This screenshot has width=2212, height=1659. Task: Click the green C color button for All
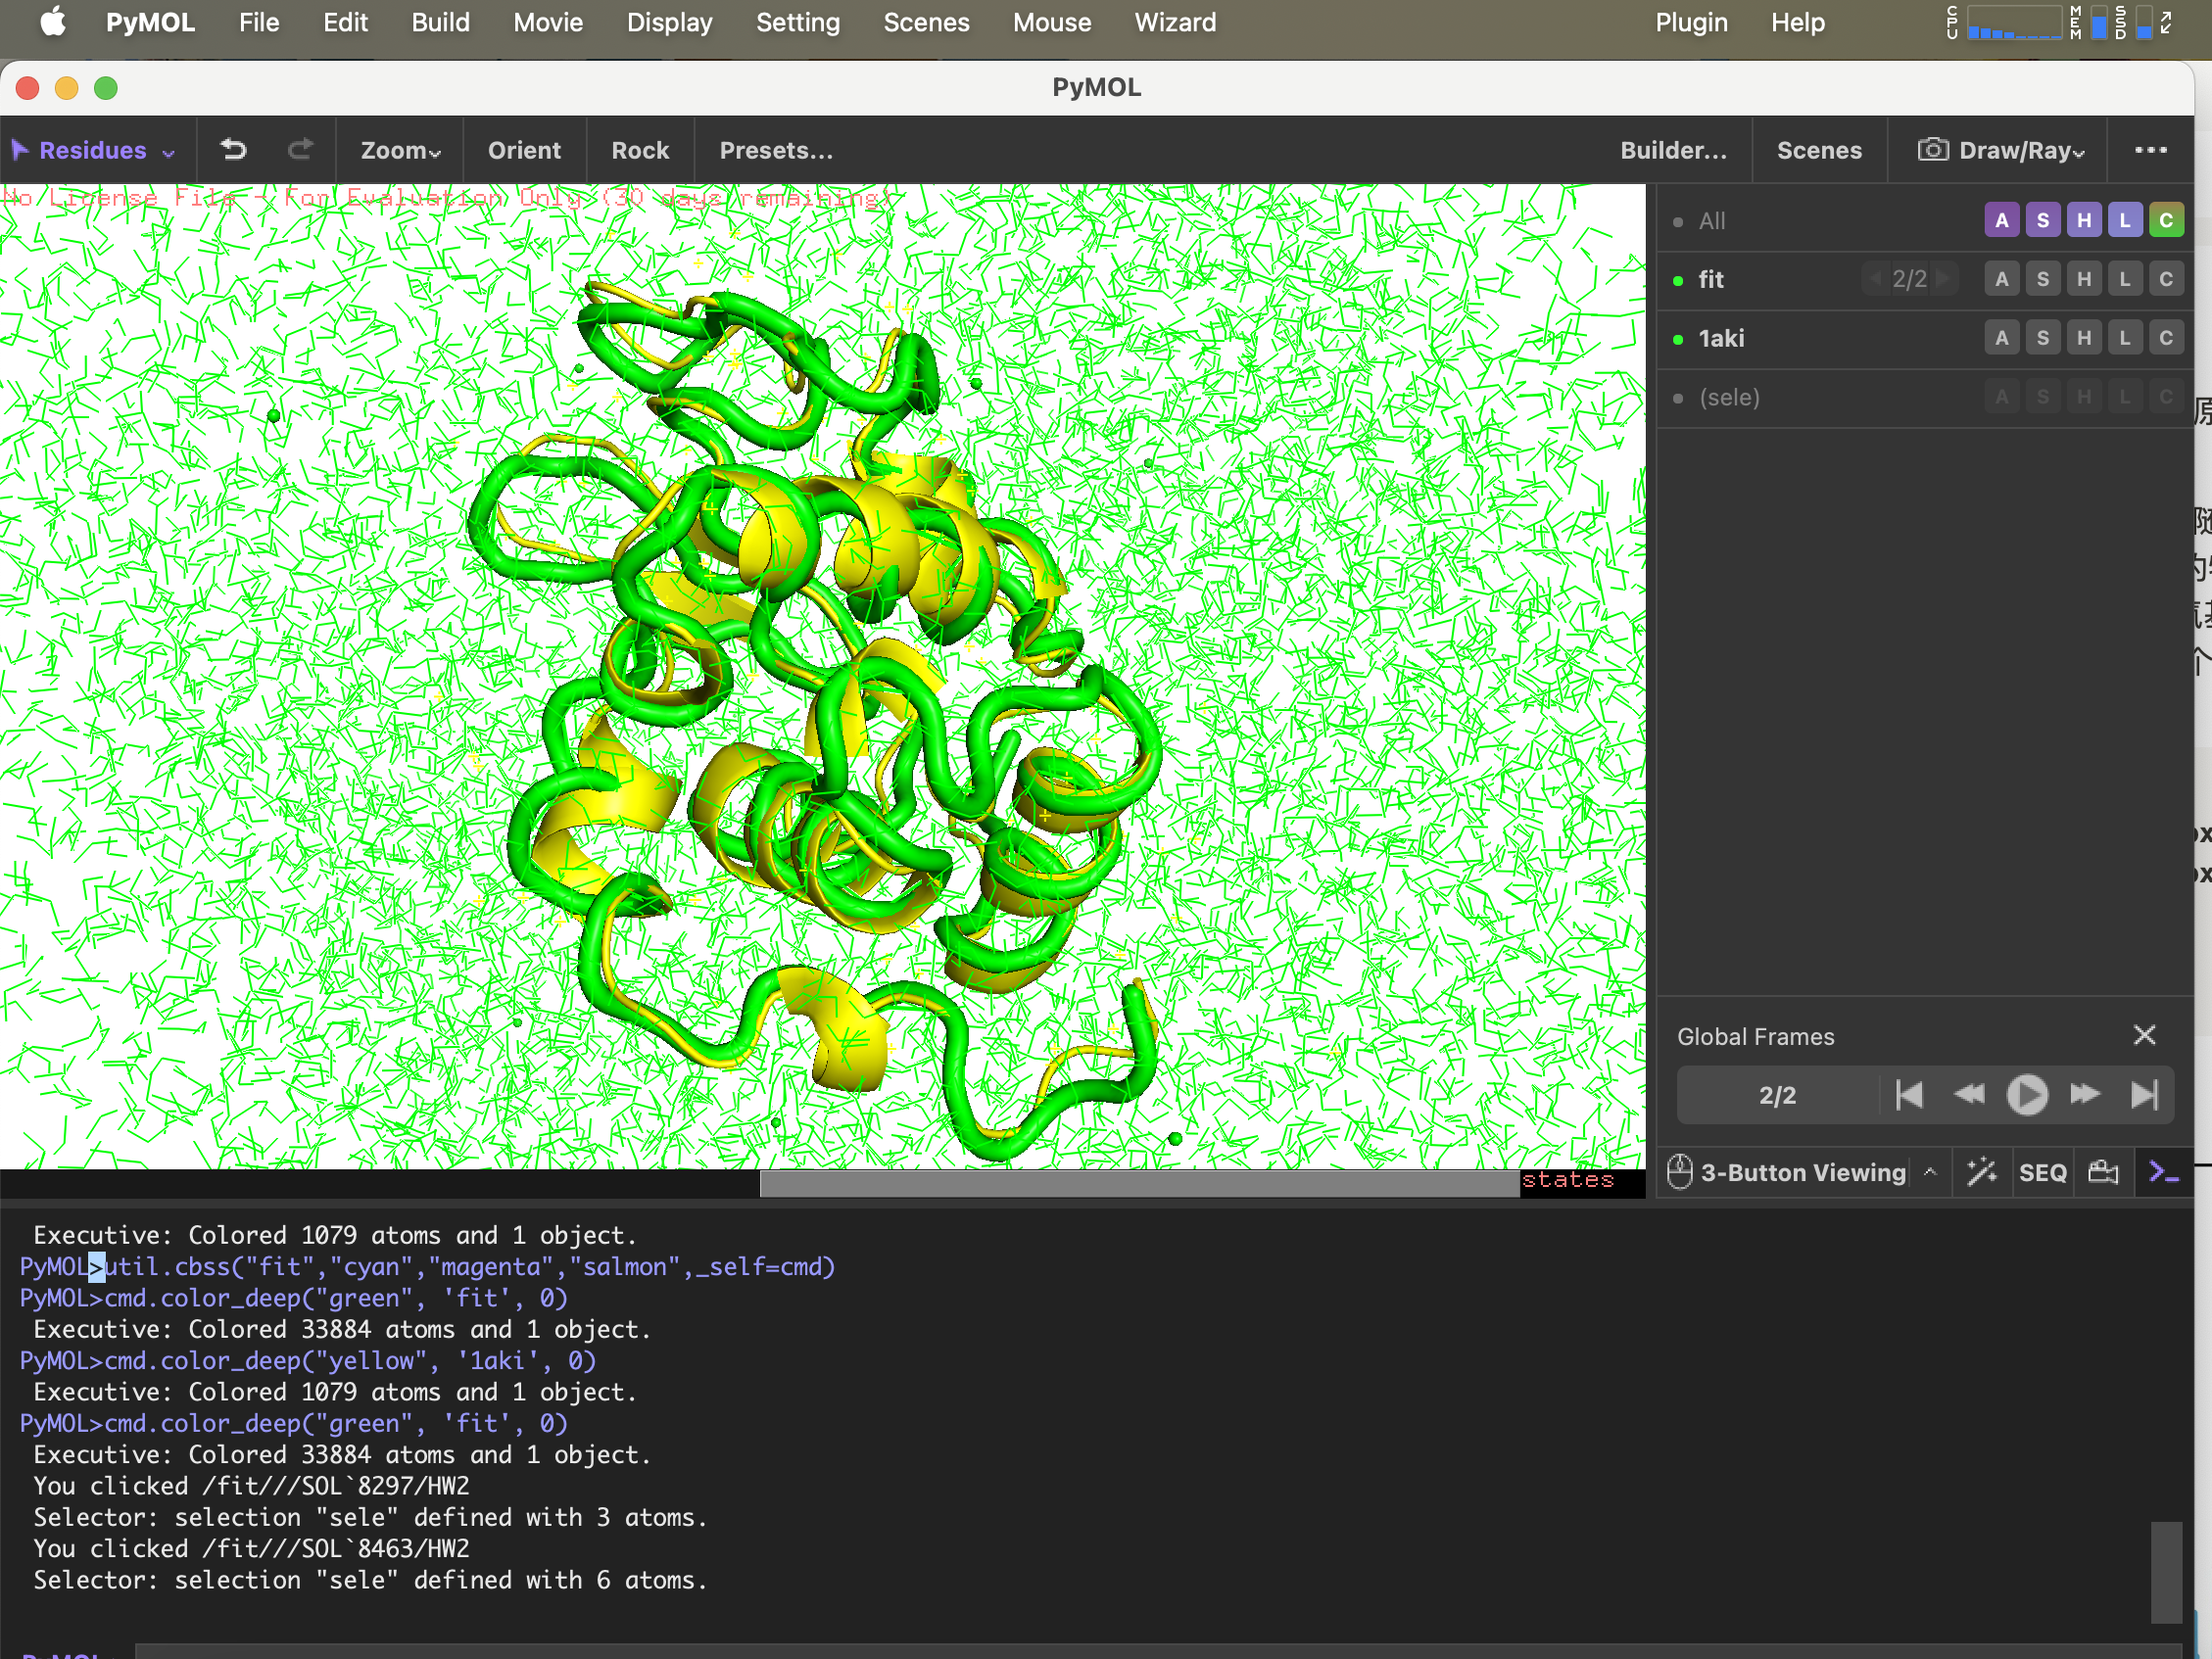2165,221
